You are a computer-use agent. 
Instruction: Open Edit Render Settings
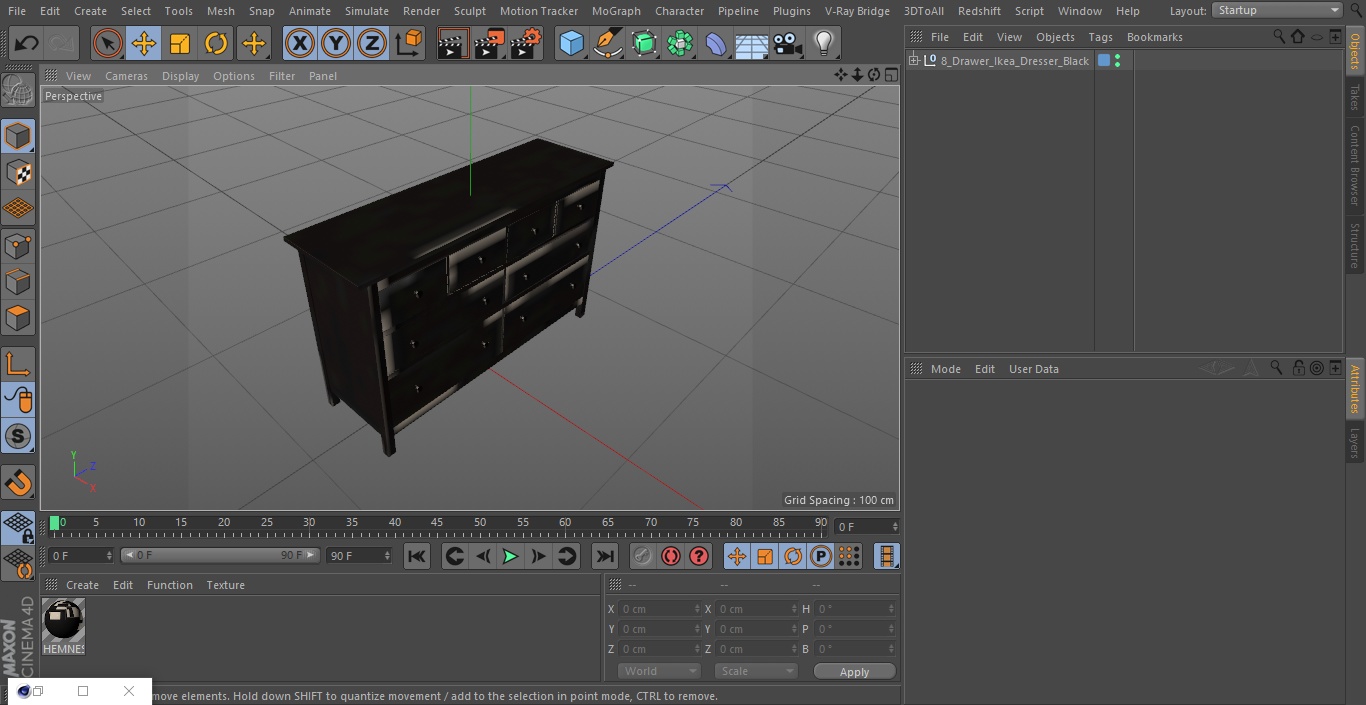click(x=526, y=43)
